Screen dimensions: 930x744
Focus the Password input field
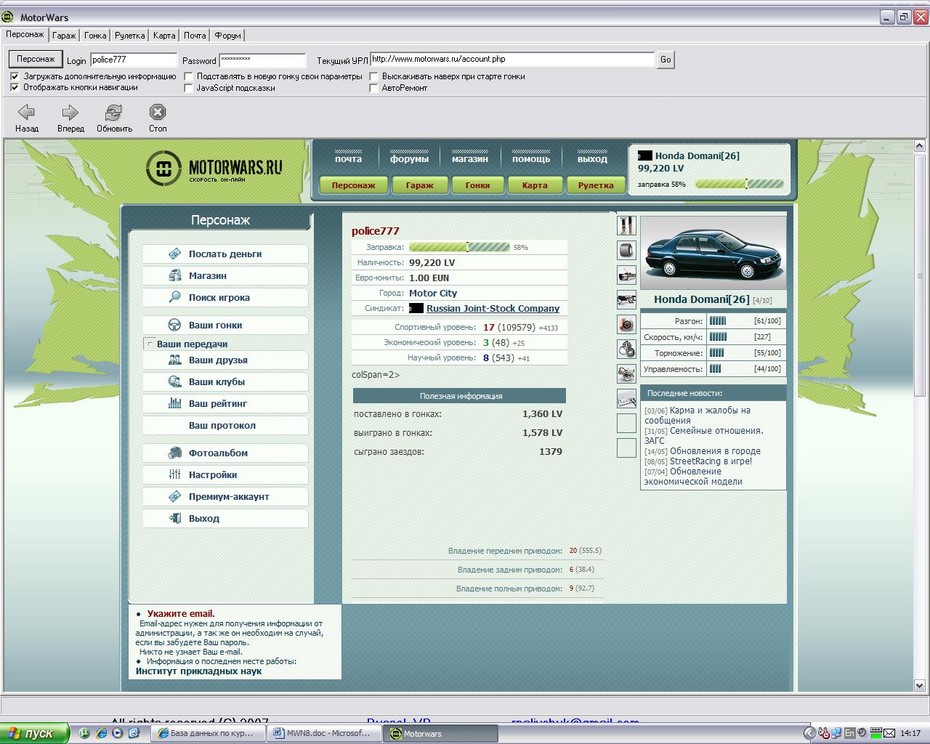(x=263, y=60)
